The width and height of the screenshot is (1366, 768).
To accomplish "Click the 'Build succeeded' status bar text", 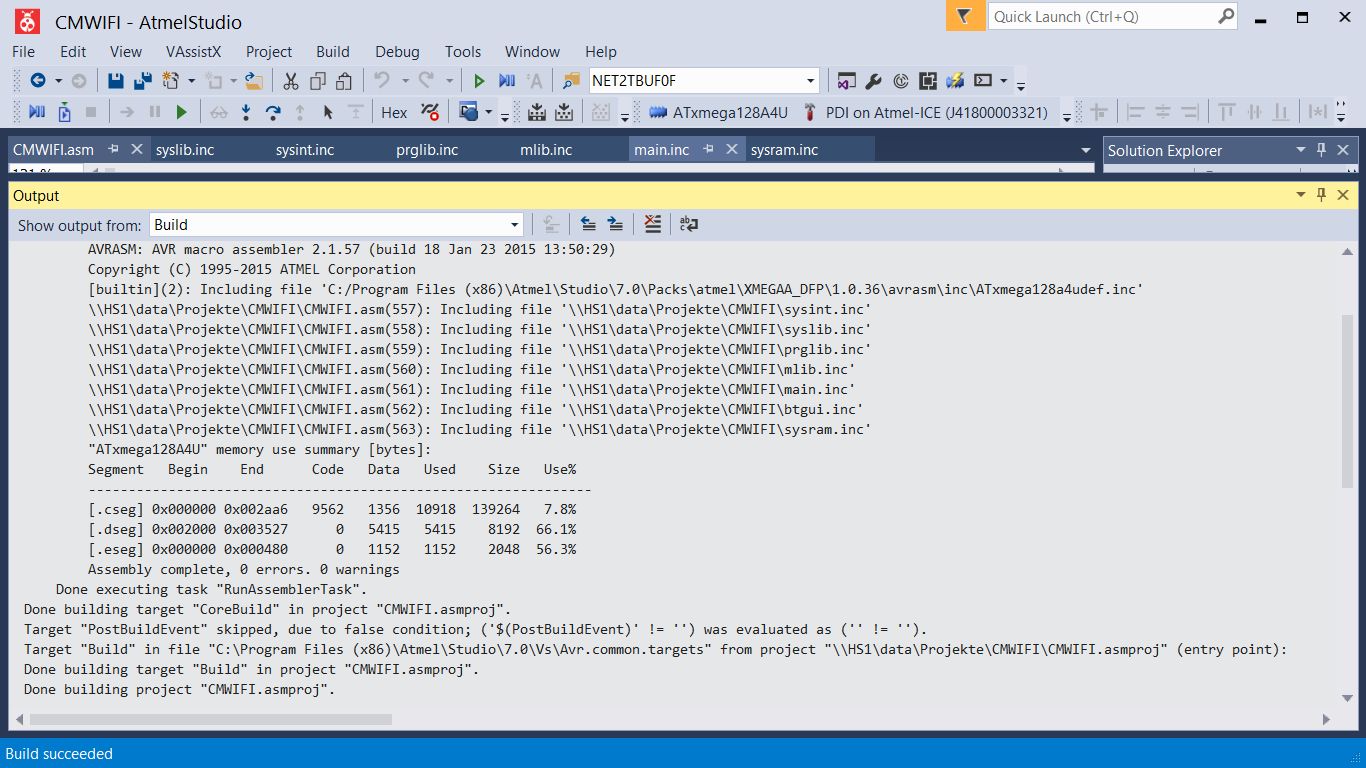I will 60,754.
